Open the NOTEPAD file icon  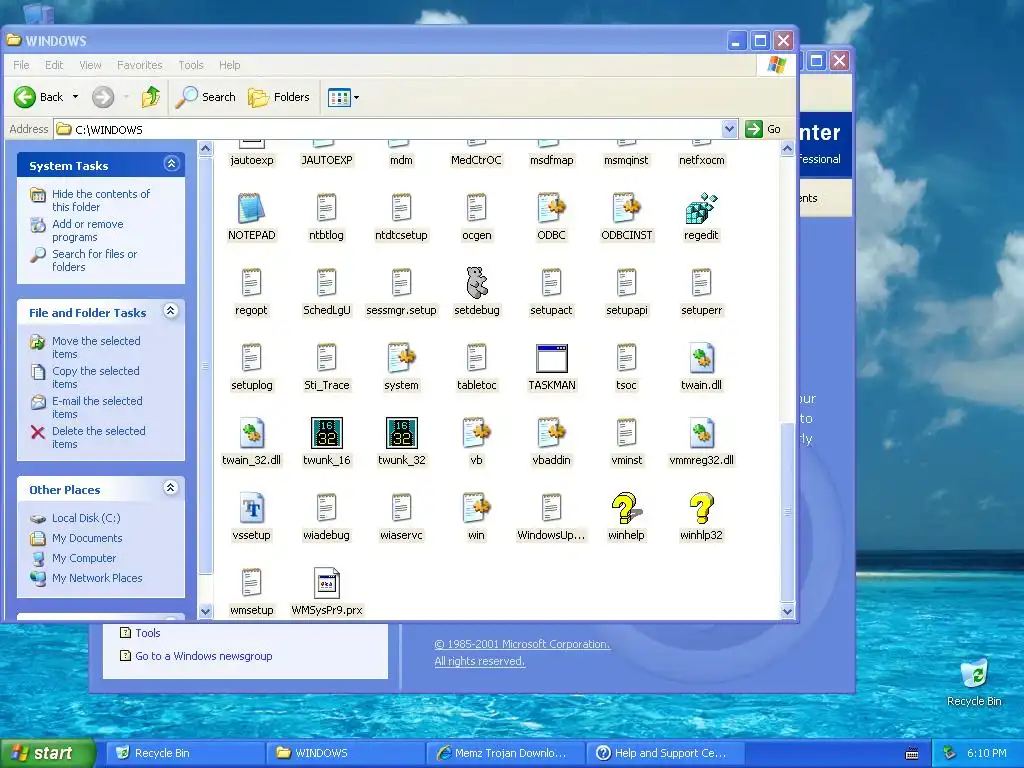(x=251, y=209)
